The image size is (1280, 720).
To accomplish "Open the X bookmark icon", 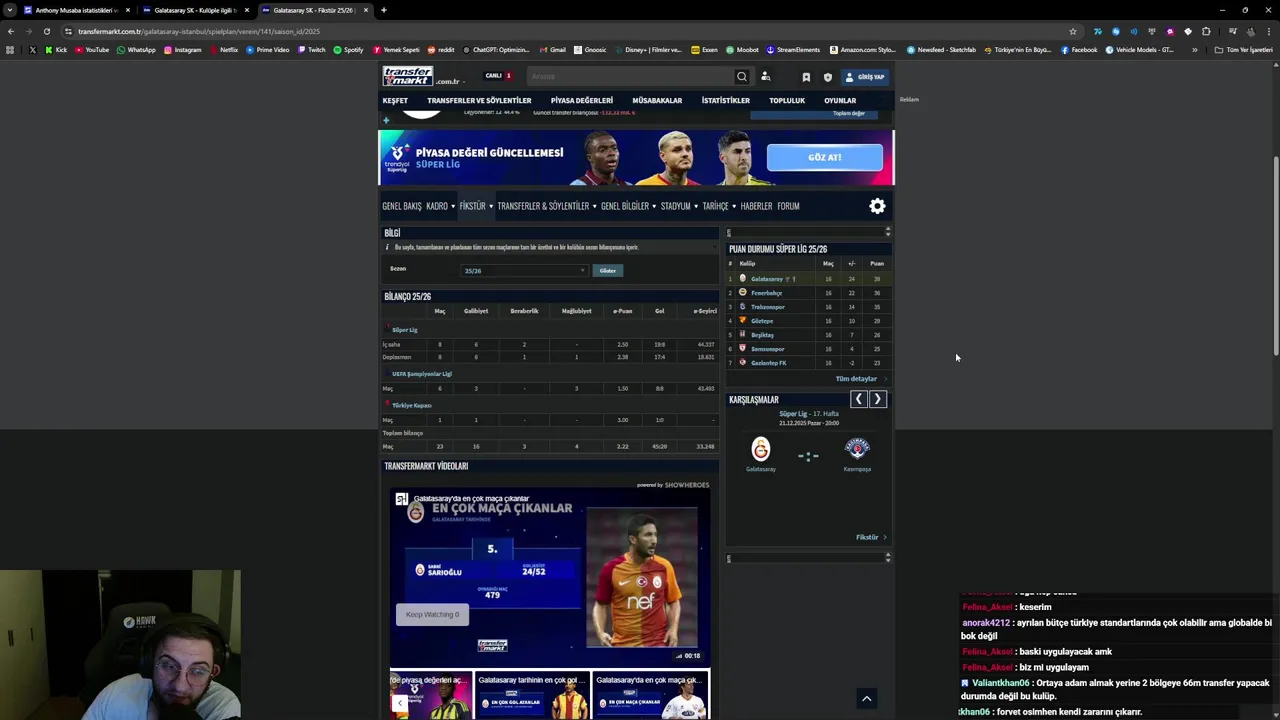I will [x=32, y=50].
